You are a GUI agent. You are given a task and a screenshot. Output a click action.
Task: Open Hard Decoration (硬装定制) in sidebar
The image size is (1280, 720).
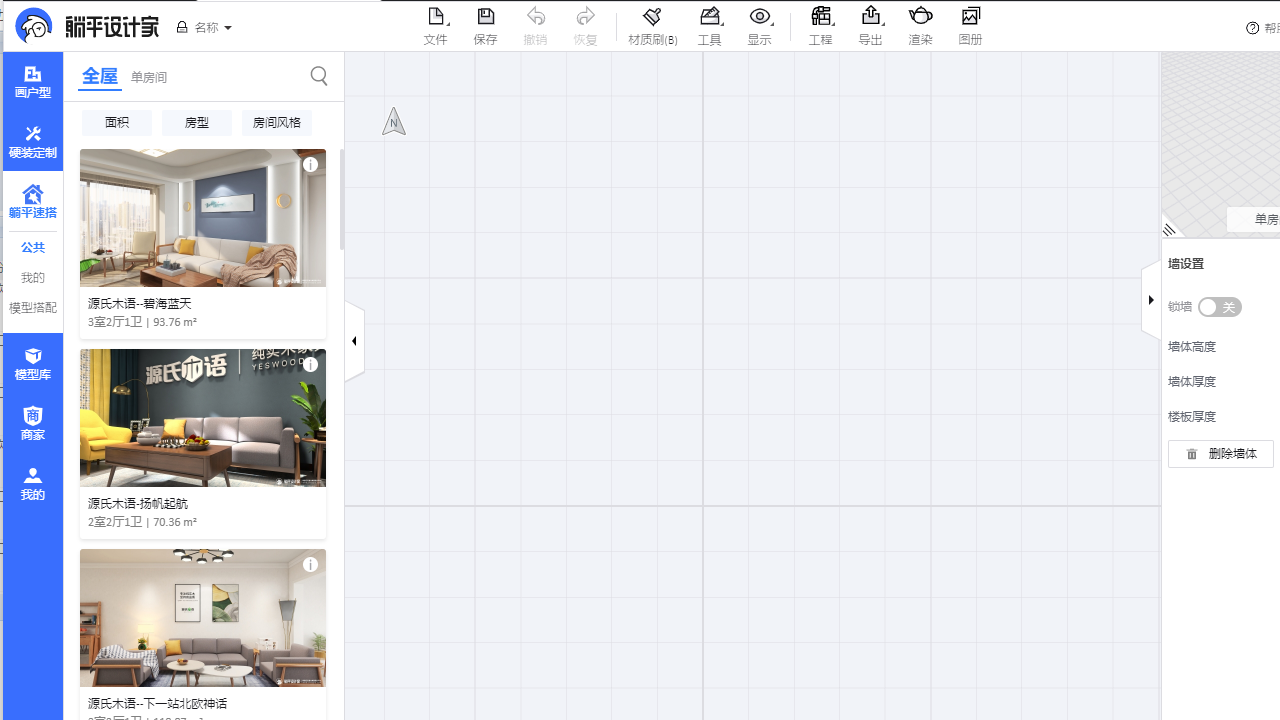click(33, 142)
